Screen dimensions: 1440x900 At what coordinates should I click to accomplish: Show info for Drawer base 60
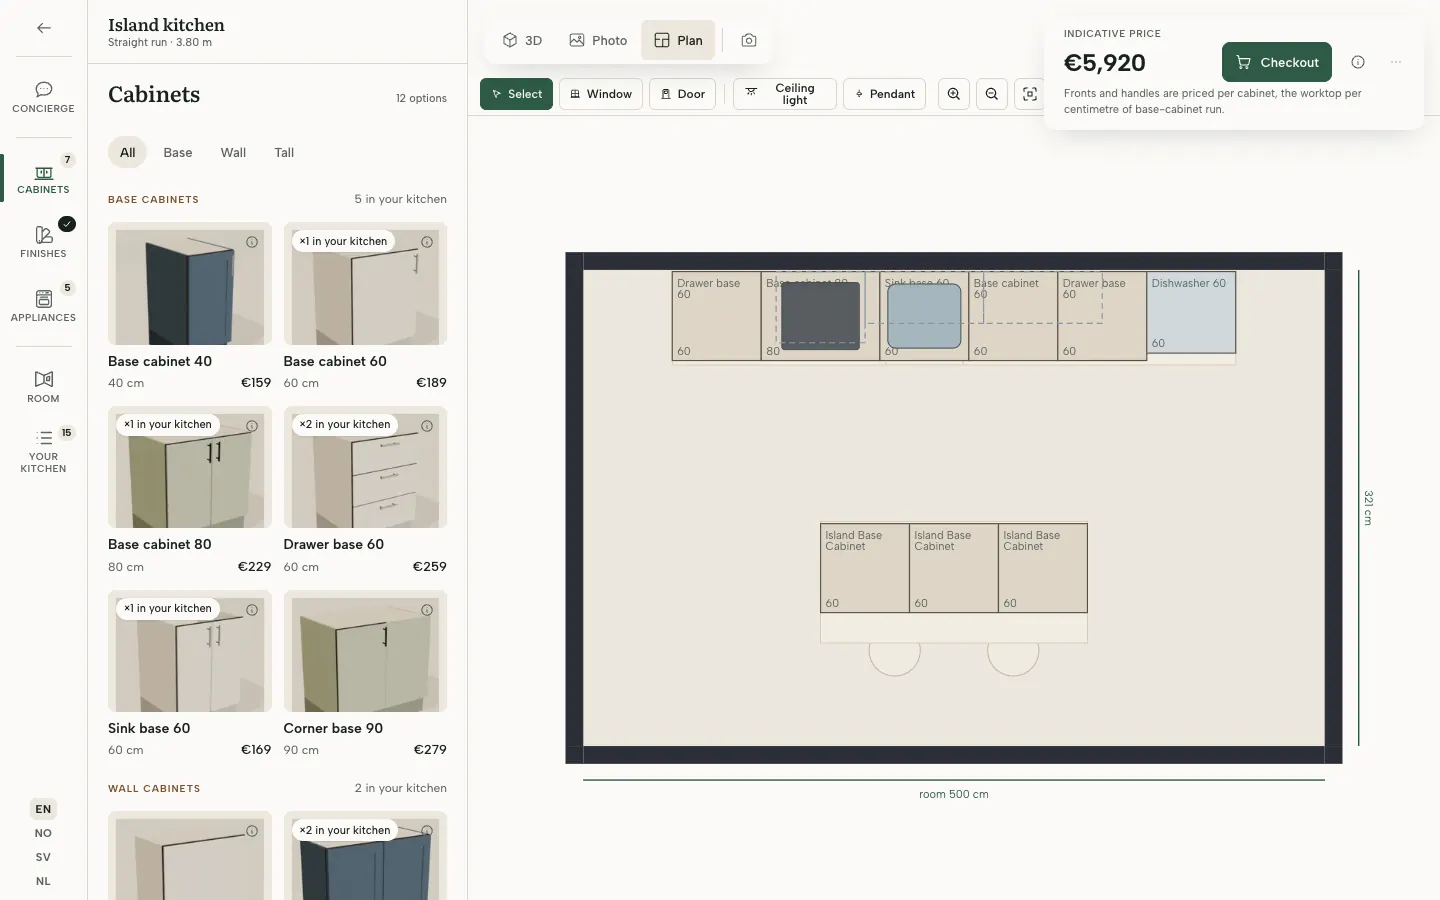pyautogui.click(x=427, y=426)
